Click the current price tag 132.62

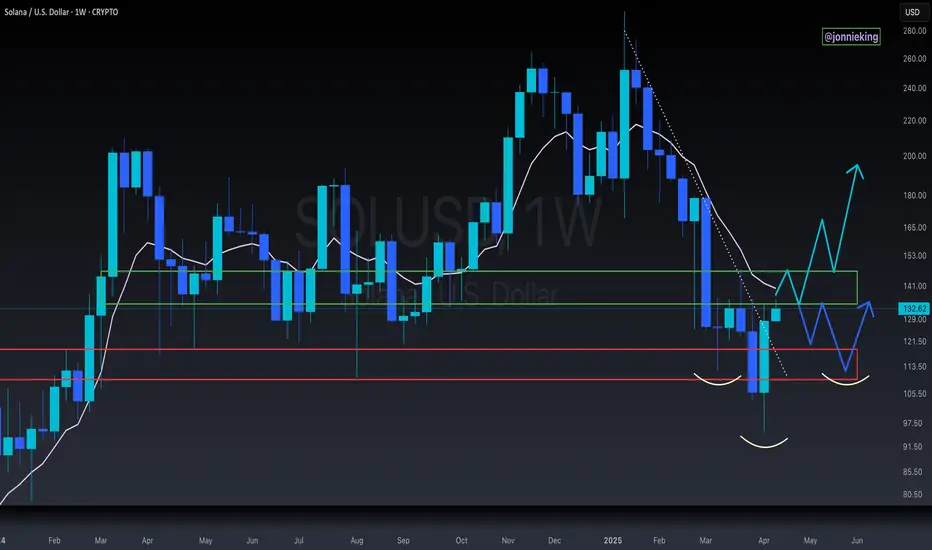point(914,309)
